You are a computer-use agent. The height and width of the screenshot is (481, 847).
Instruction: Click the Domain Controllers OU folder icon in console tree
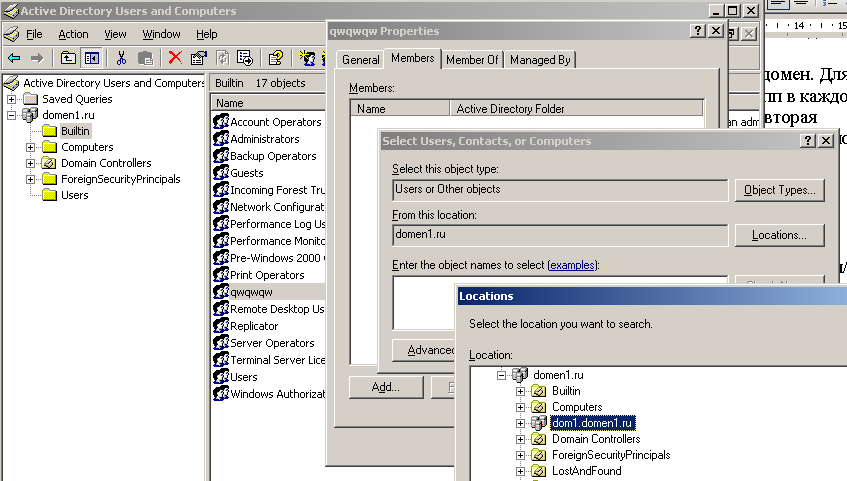coord(49,163)
